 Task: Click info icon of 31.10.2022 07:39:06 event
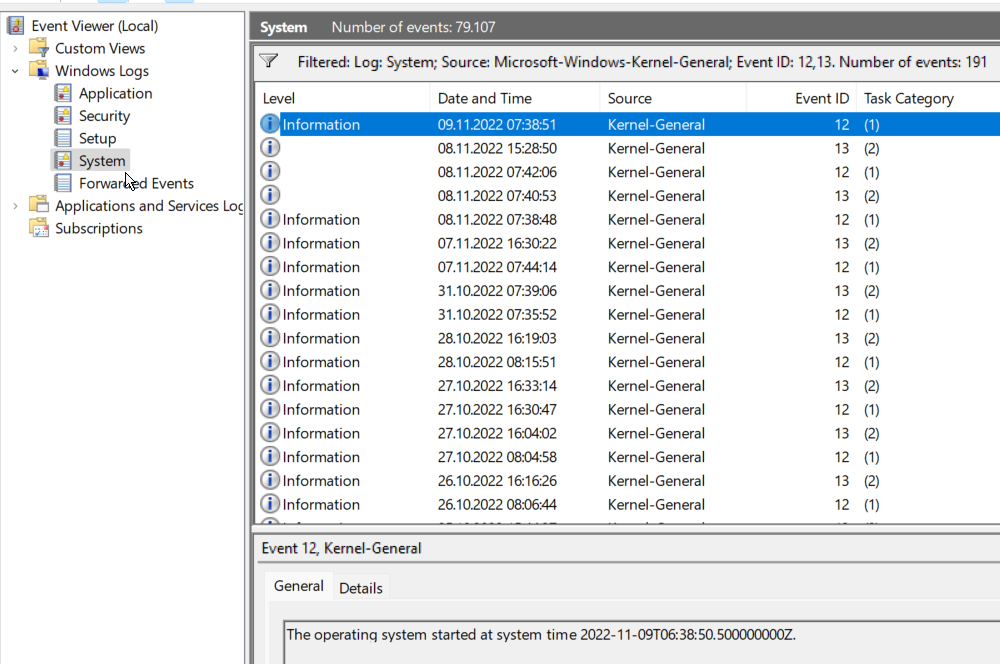point(270,290)
